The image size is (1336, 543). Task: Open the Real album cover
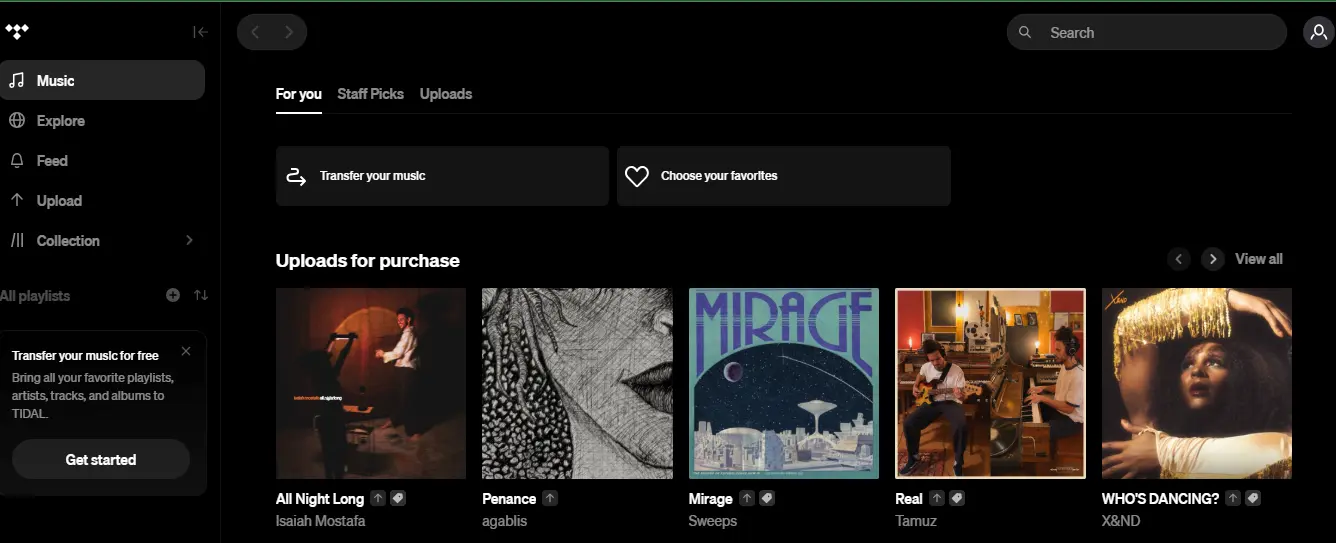pos(990,384)
